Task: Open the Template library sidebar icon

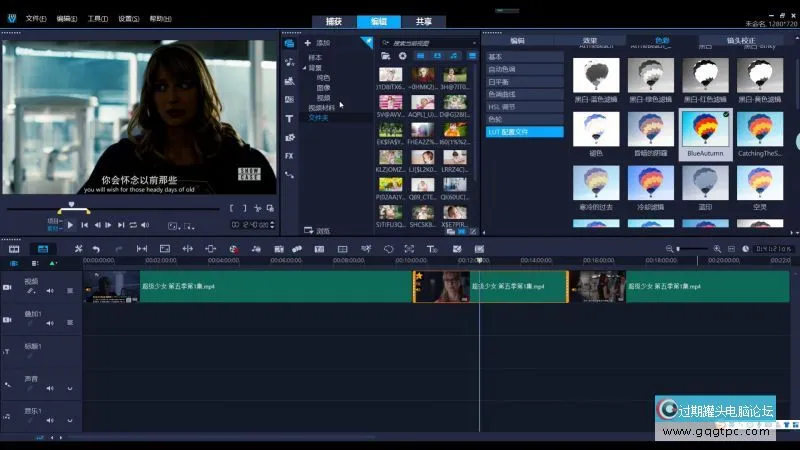Action: point(289,81)
